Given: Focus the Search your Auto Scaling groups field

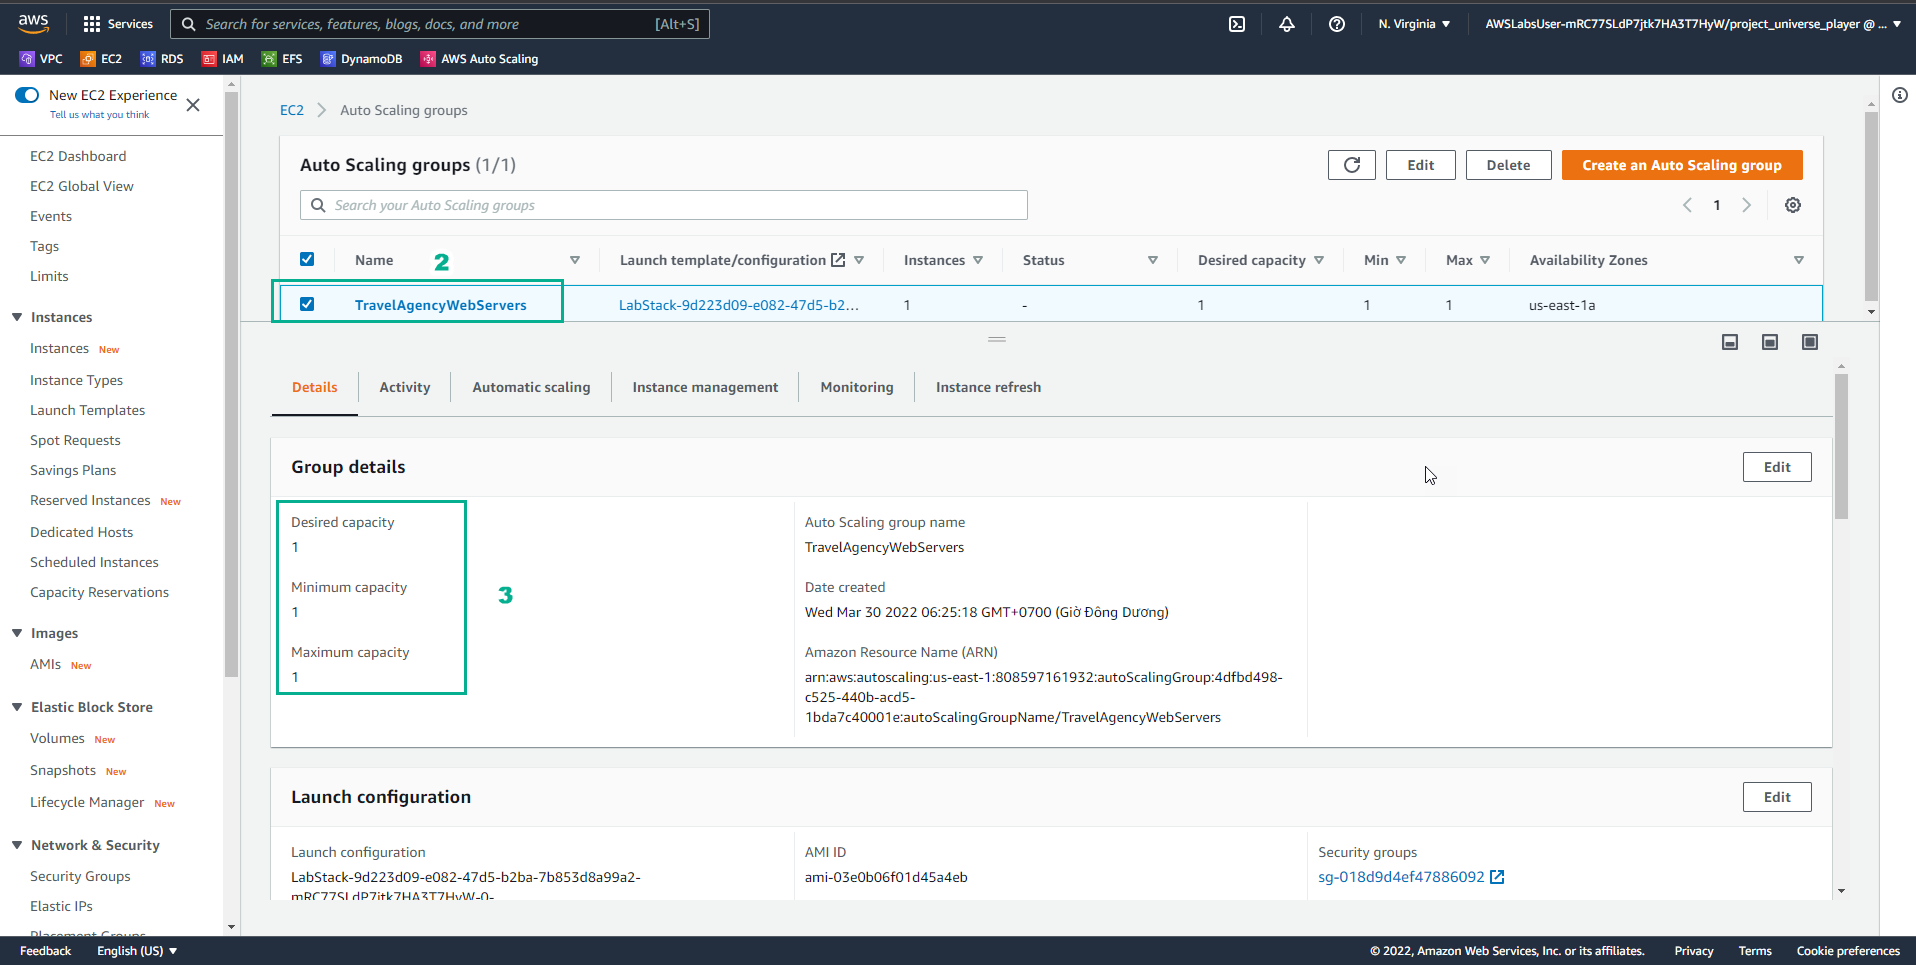Looking at the screenshot, I should (x=664, y=205).
